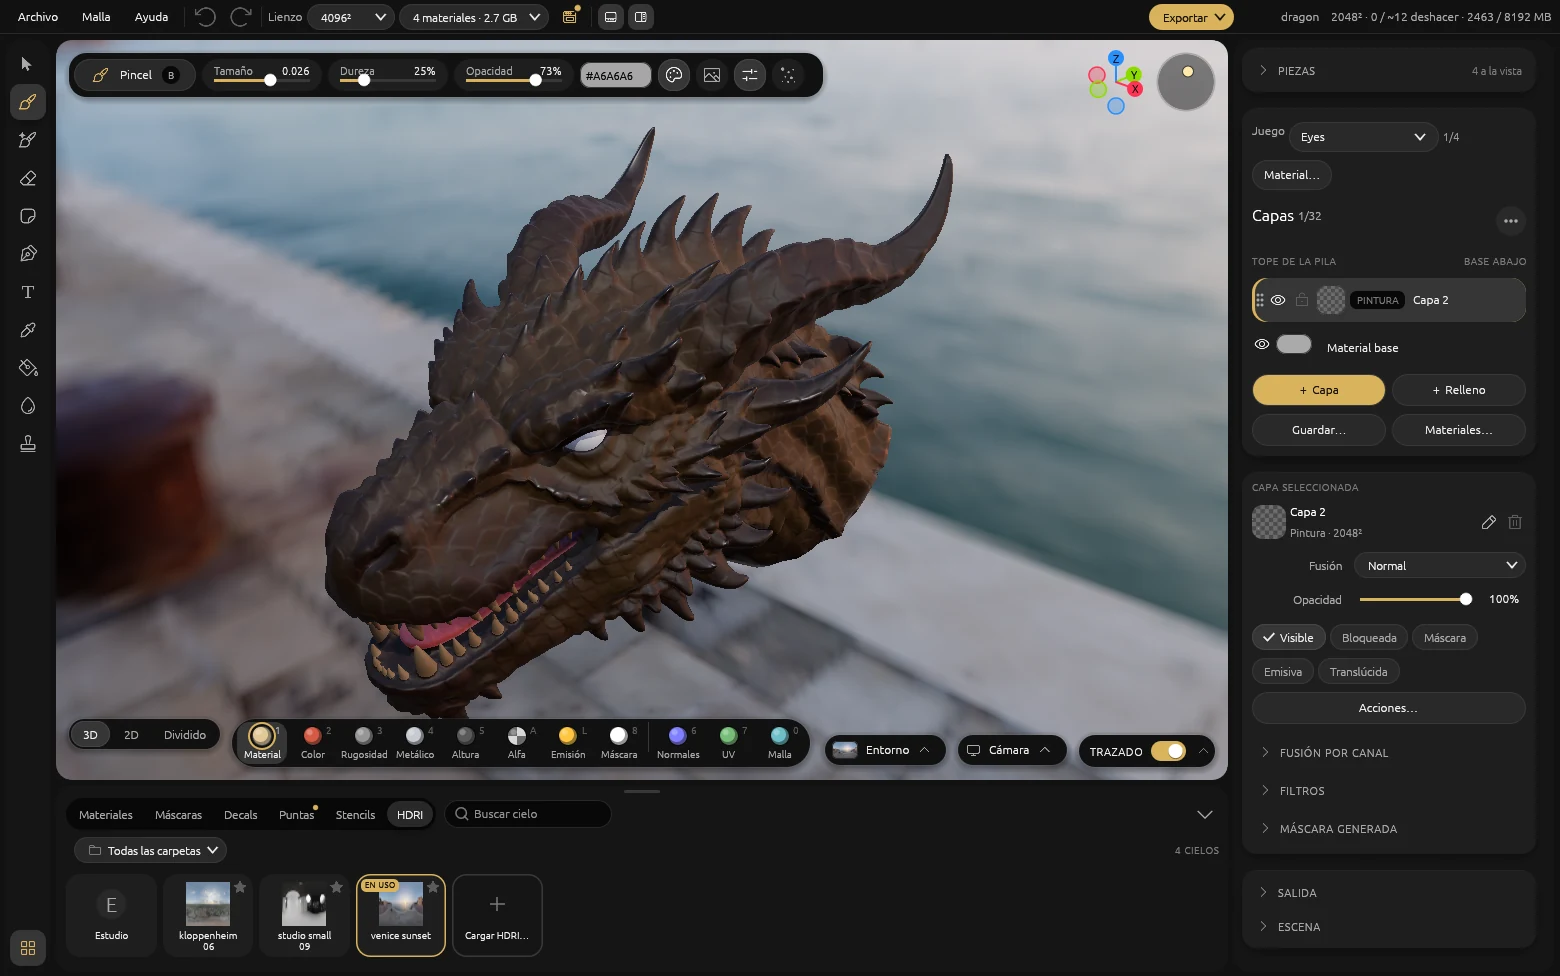Image resolution: width=1560 pixels, height=976 pixels.
Task: Open the Juego Eyes dropdown
Action: pyautogui.click(x=1363, y=137)
